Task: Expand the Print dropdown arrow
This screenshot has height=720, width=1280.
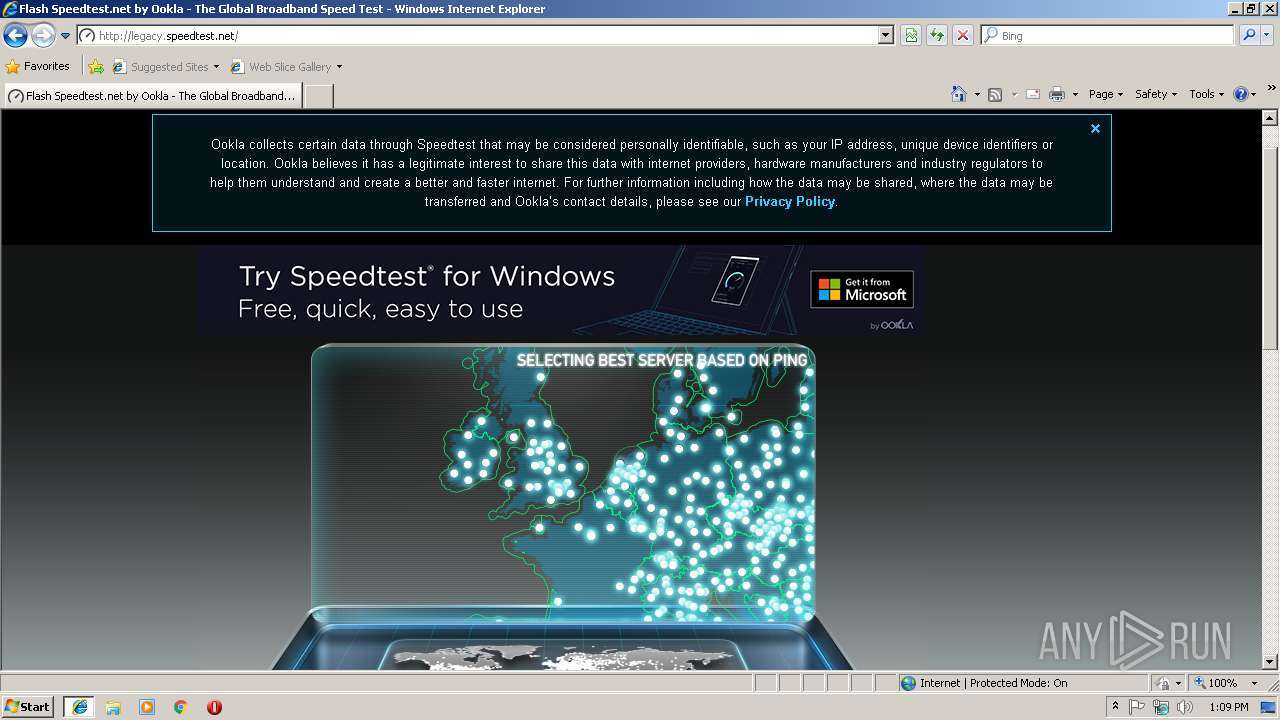Action: 1075,94
